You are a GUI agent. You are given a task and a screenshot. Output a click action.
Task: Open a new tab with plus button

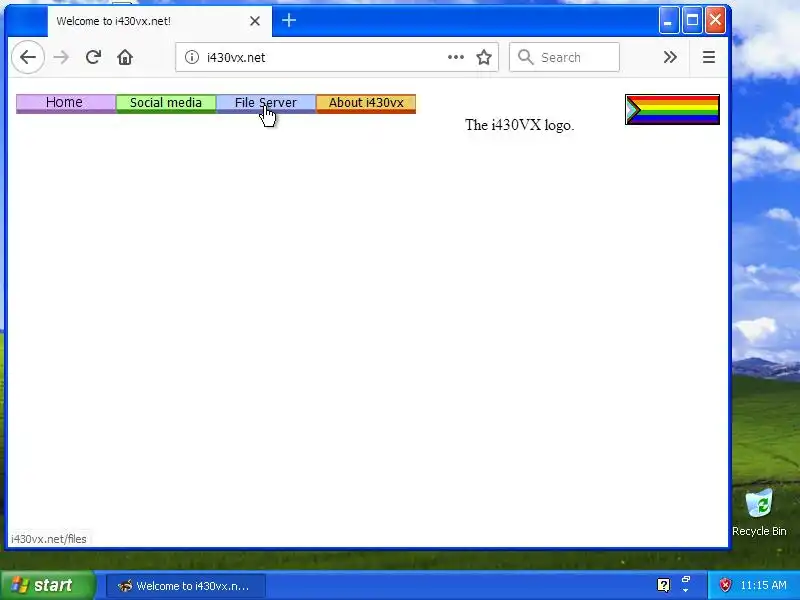289,20
